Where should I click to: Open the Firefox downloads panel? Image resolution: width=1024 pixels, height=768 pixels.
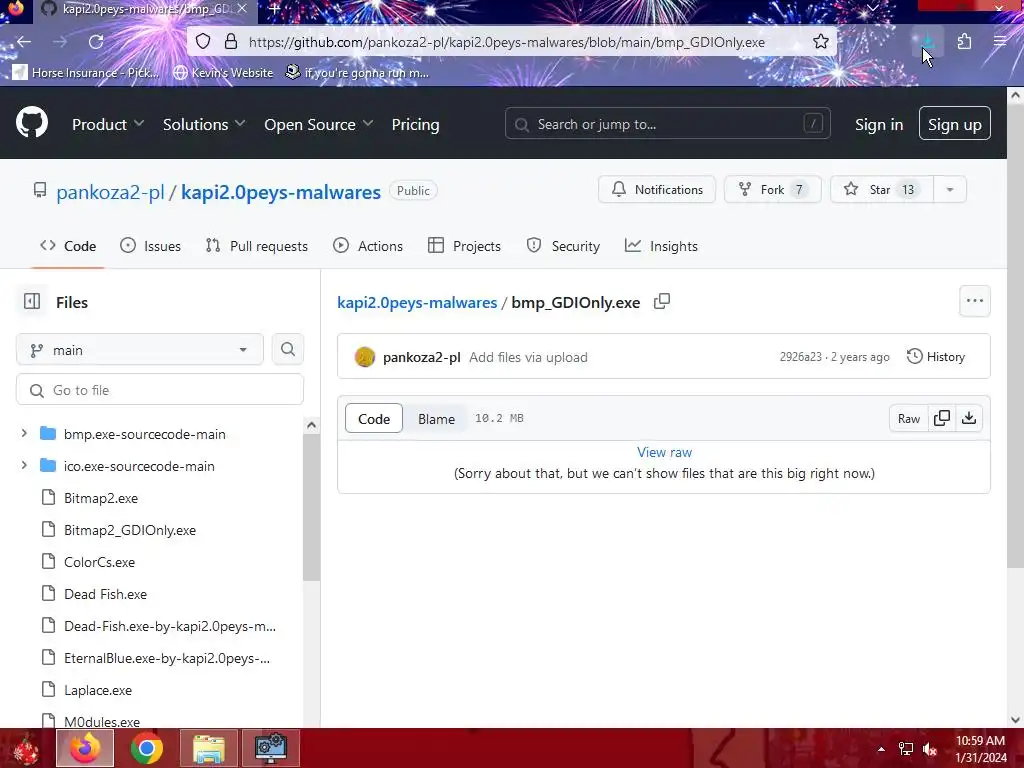[x=927, y=42]
